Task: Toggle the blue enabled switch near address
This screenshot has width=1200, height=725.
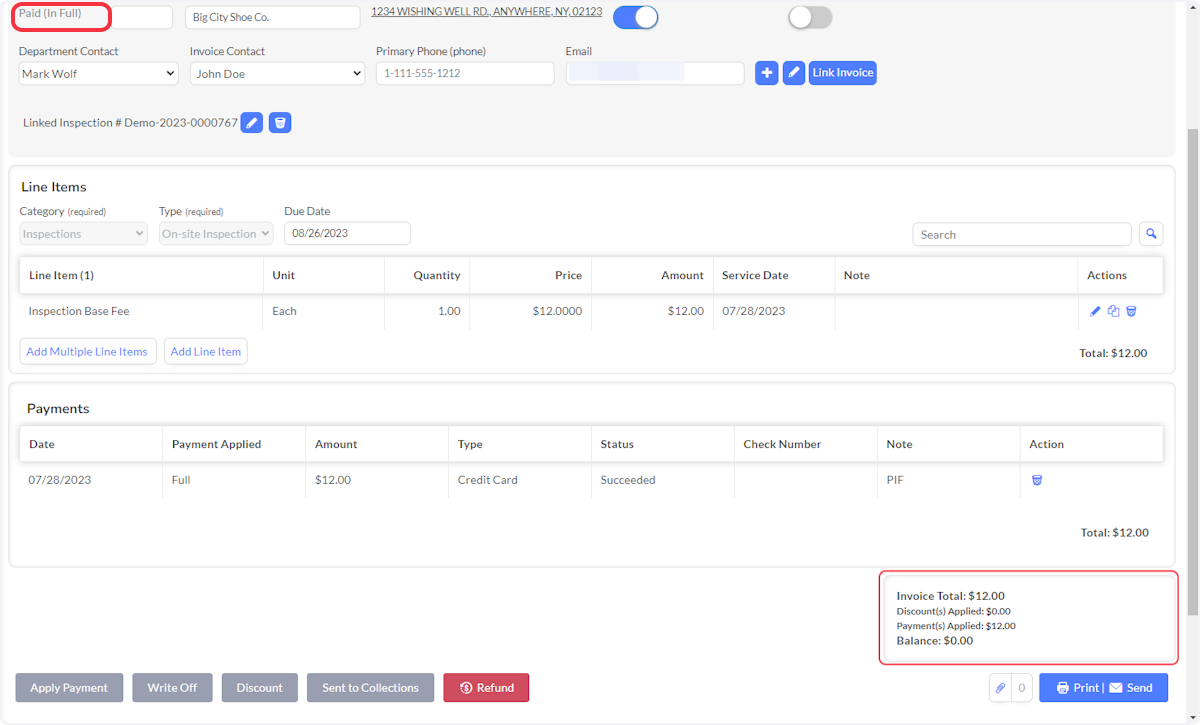Action: coord(635,17)
